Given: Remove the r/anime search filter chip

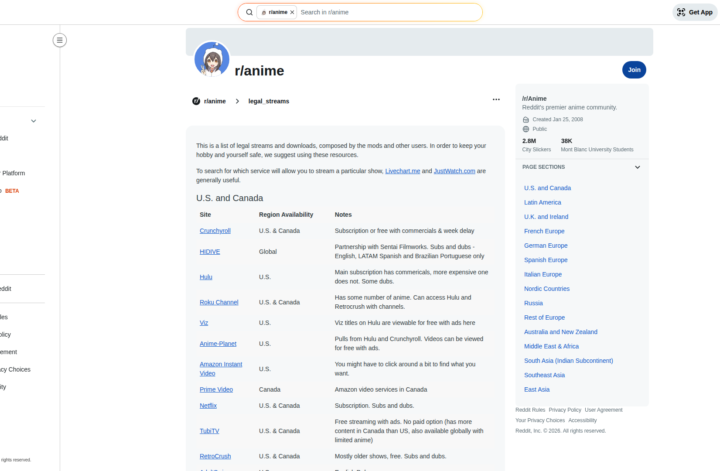Looking at the screenshot, I should 292,12.
